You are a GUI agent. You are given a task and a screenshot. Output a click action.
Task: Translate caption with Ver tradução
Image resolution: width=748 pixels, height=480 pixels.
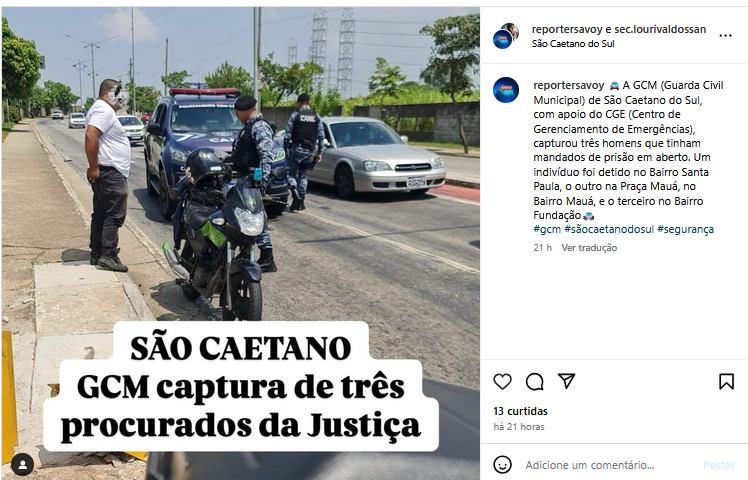(x=589, y=248)
